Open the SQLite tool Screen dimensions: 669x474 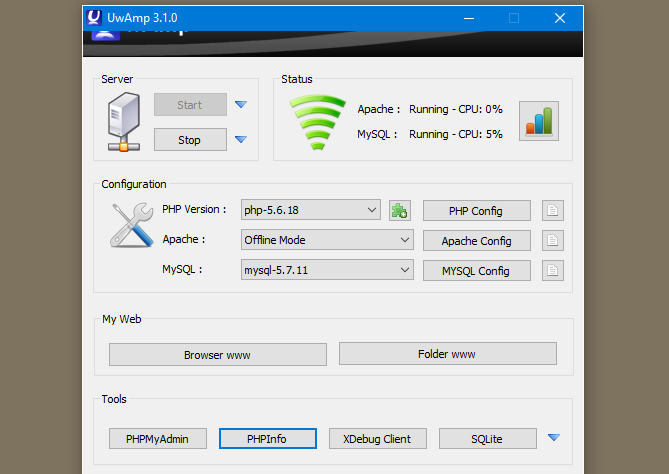point(488,439)
